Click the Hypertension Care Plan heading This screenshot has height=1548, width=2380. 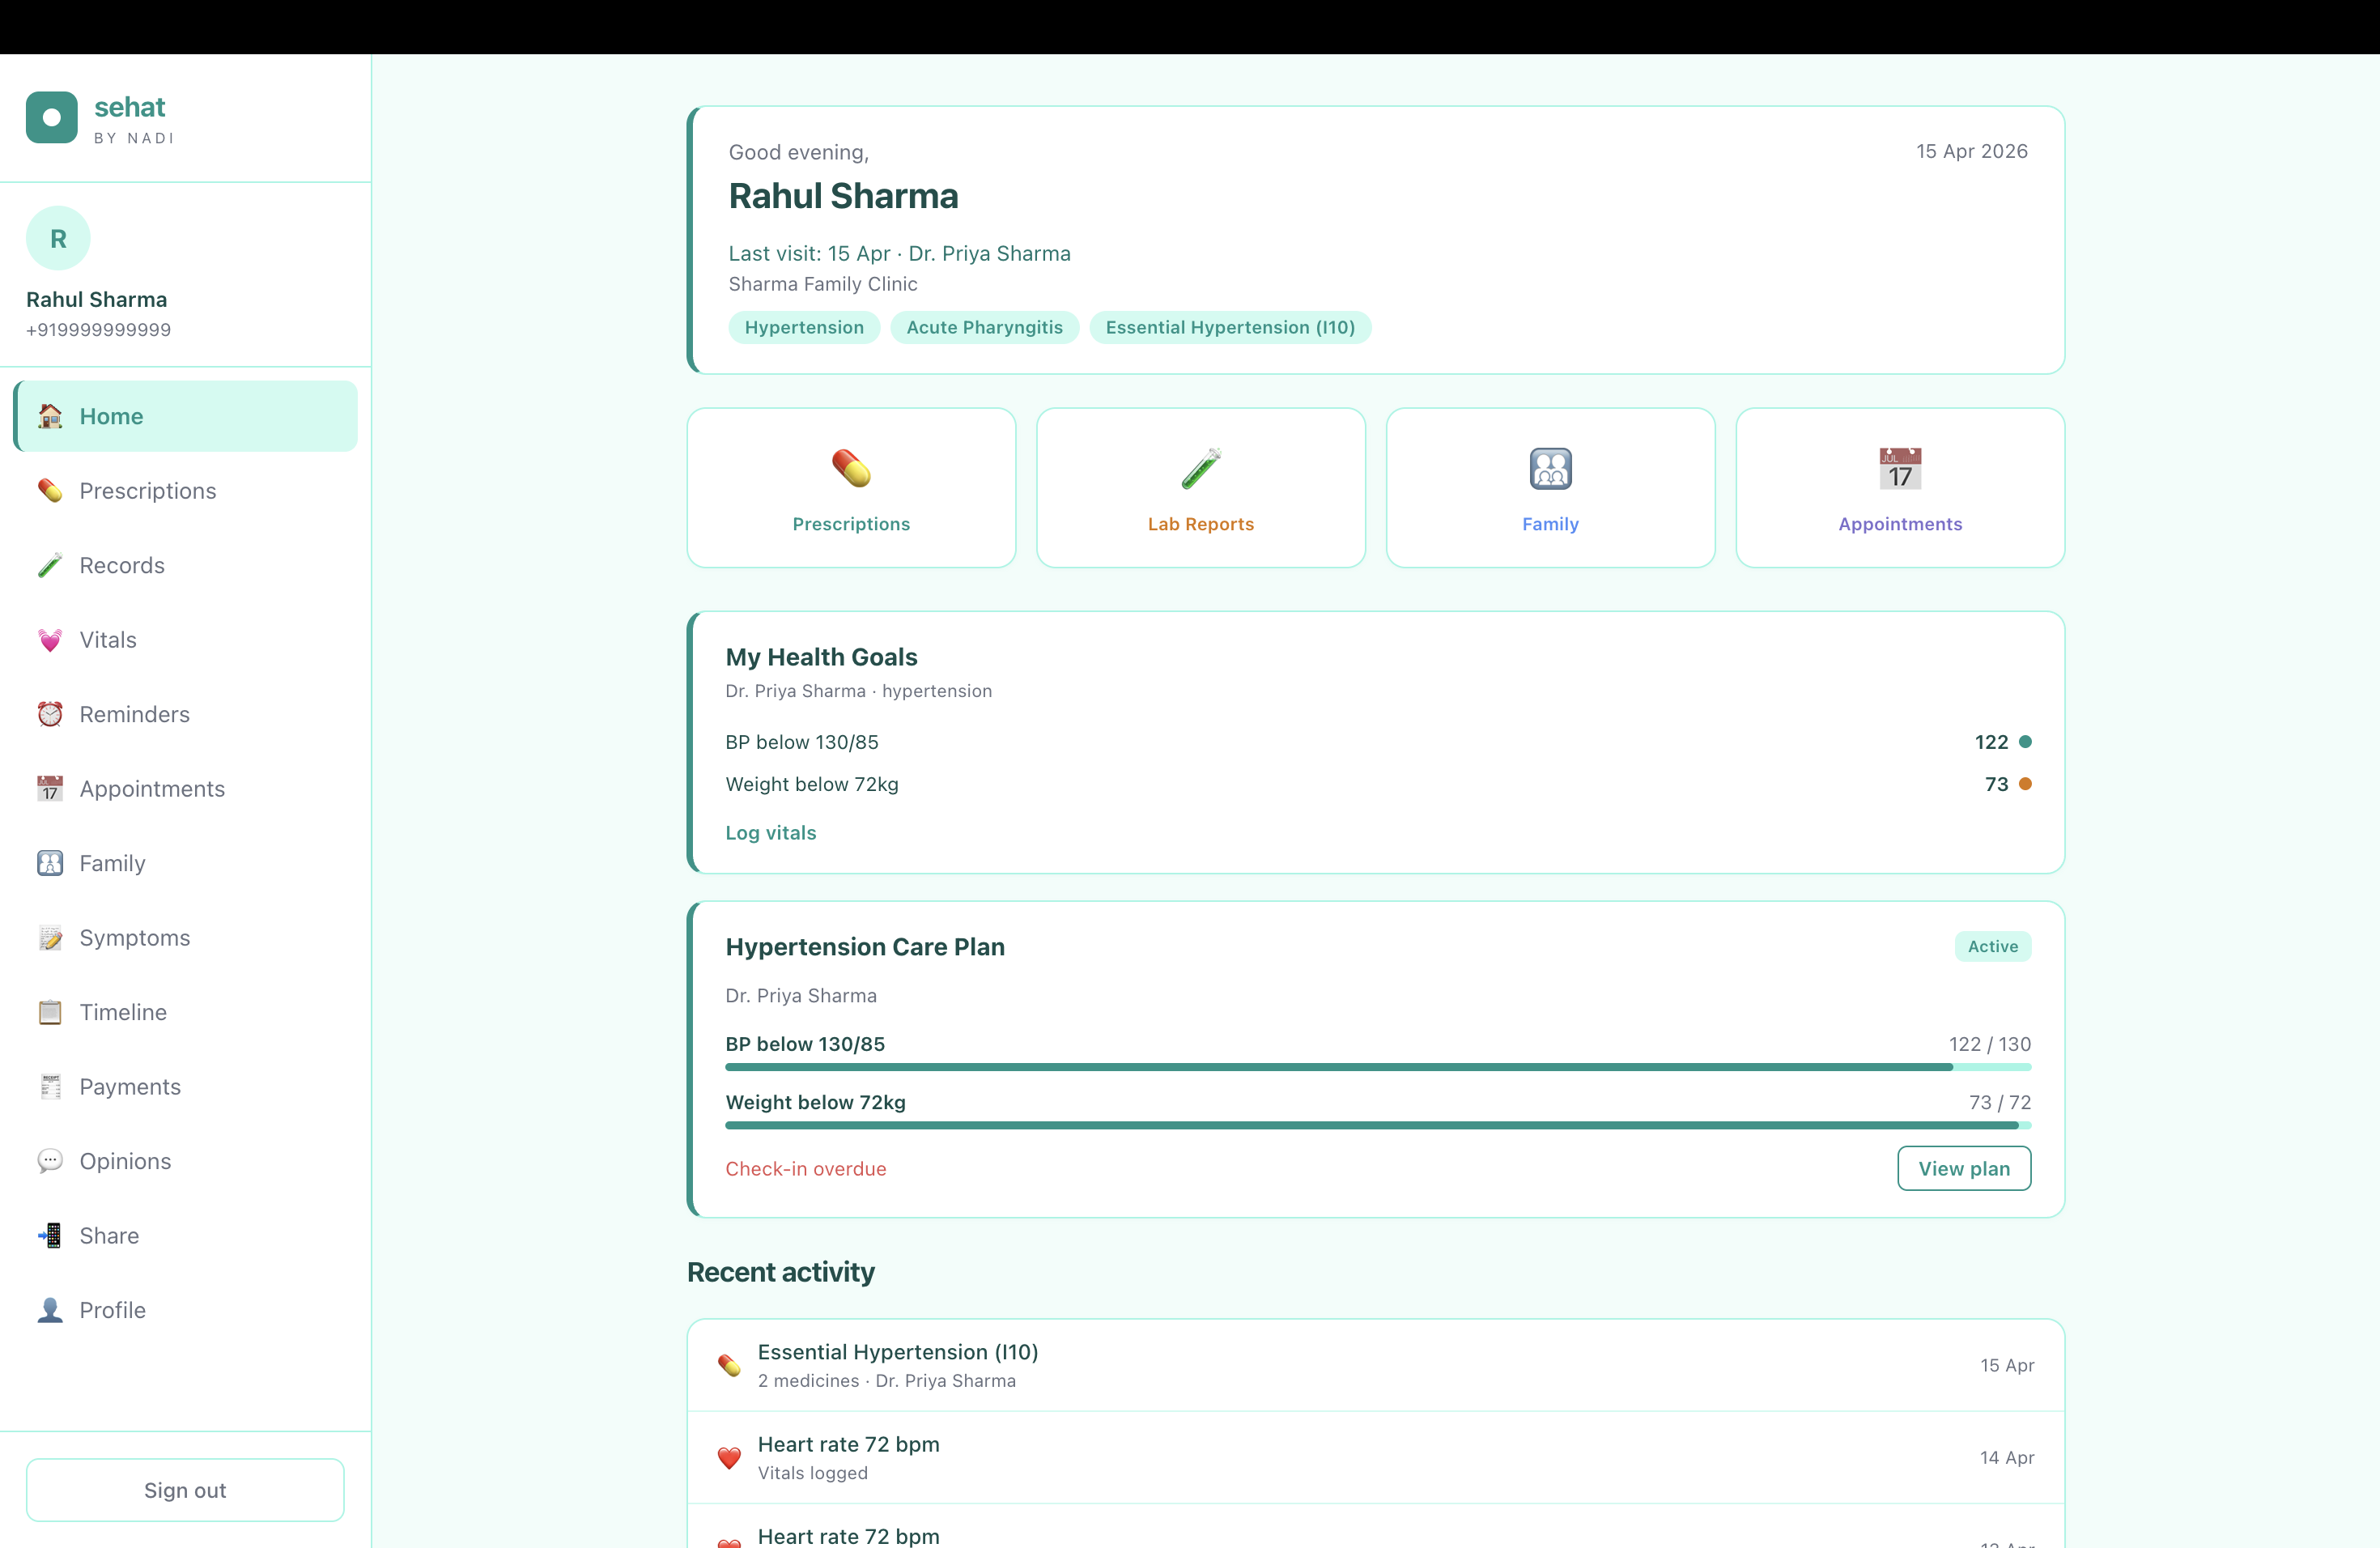click(x=865, y=947)
